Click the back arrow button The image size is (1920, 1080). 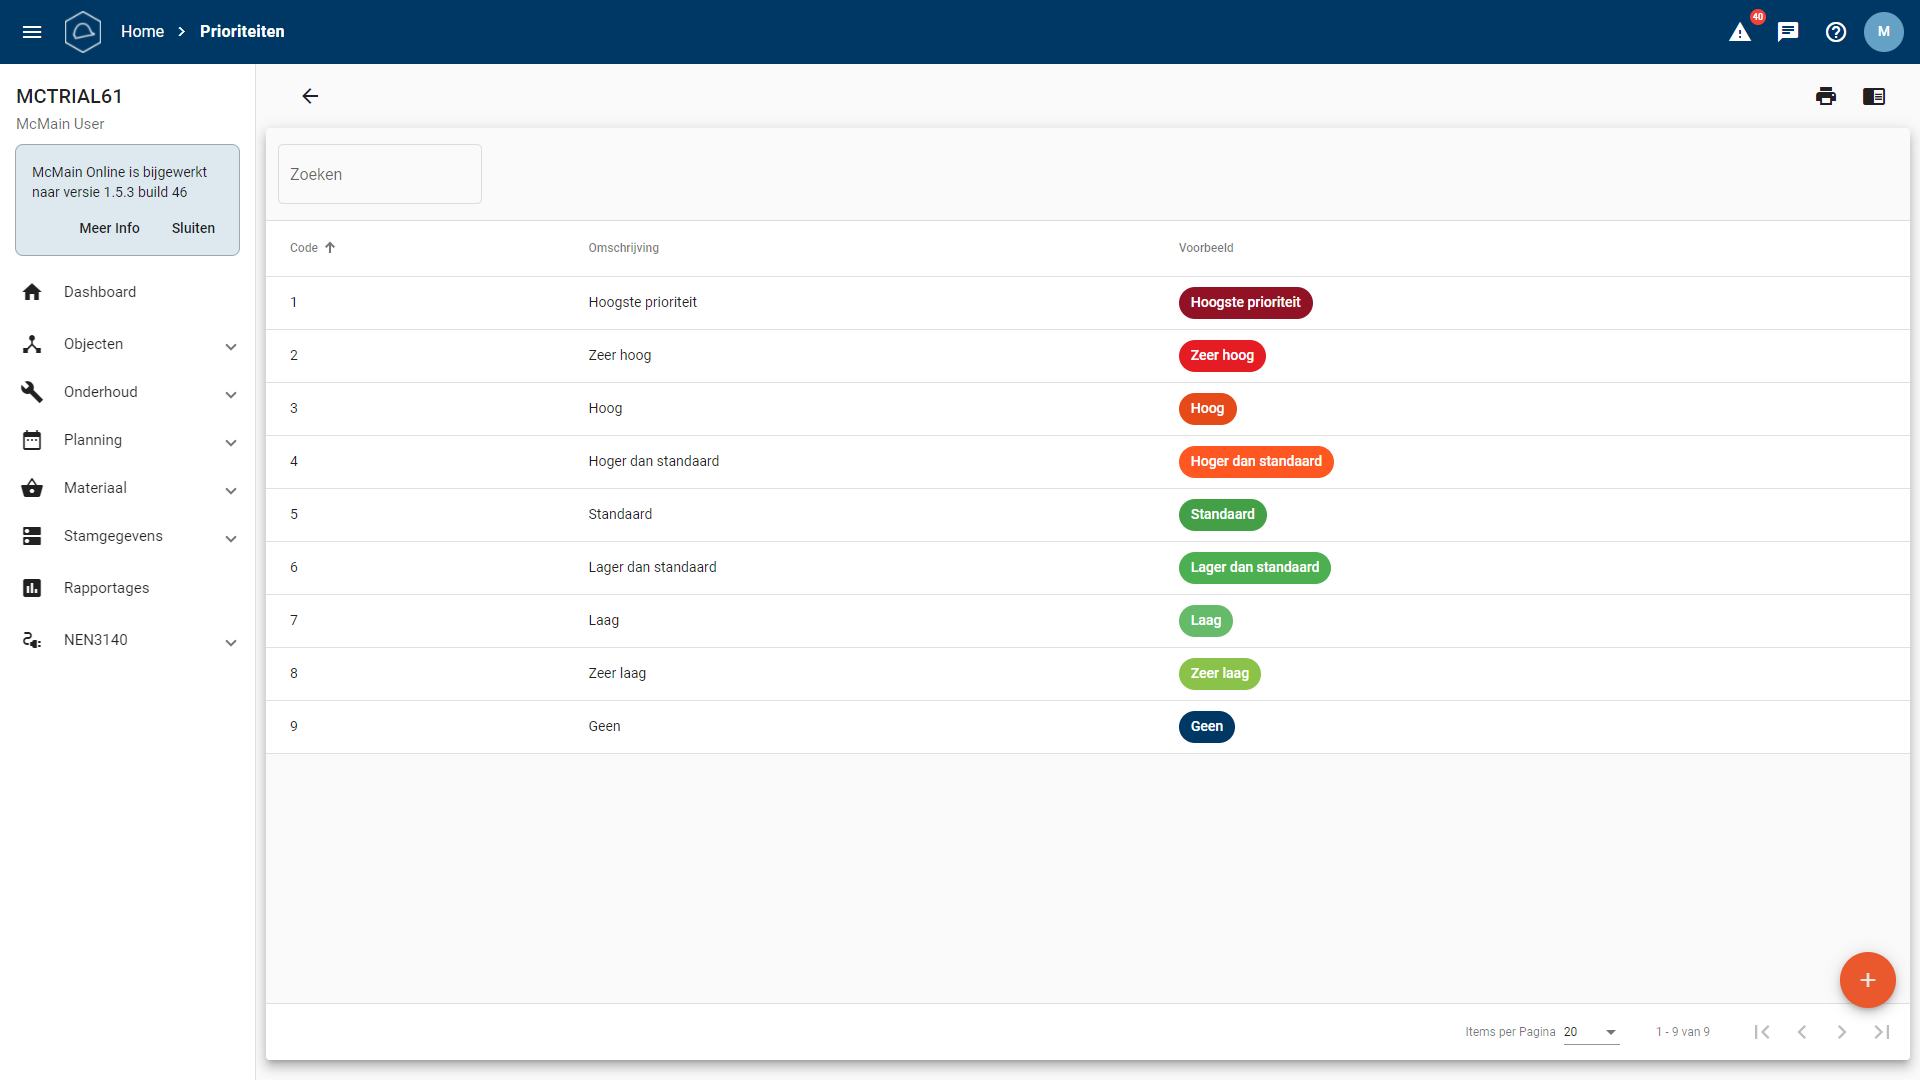click(310, 96)
